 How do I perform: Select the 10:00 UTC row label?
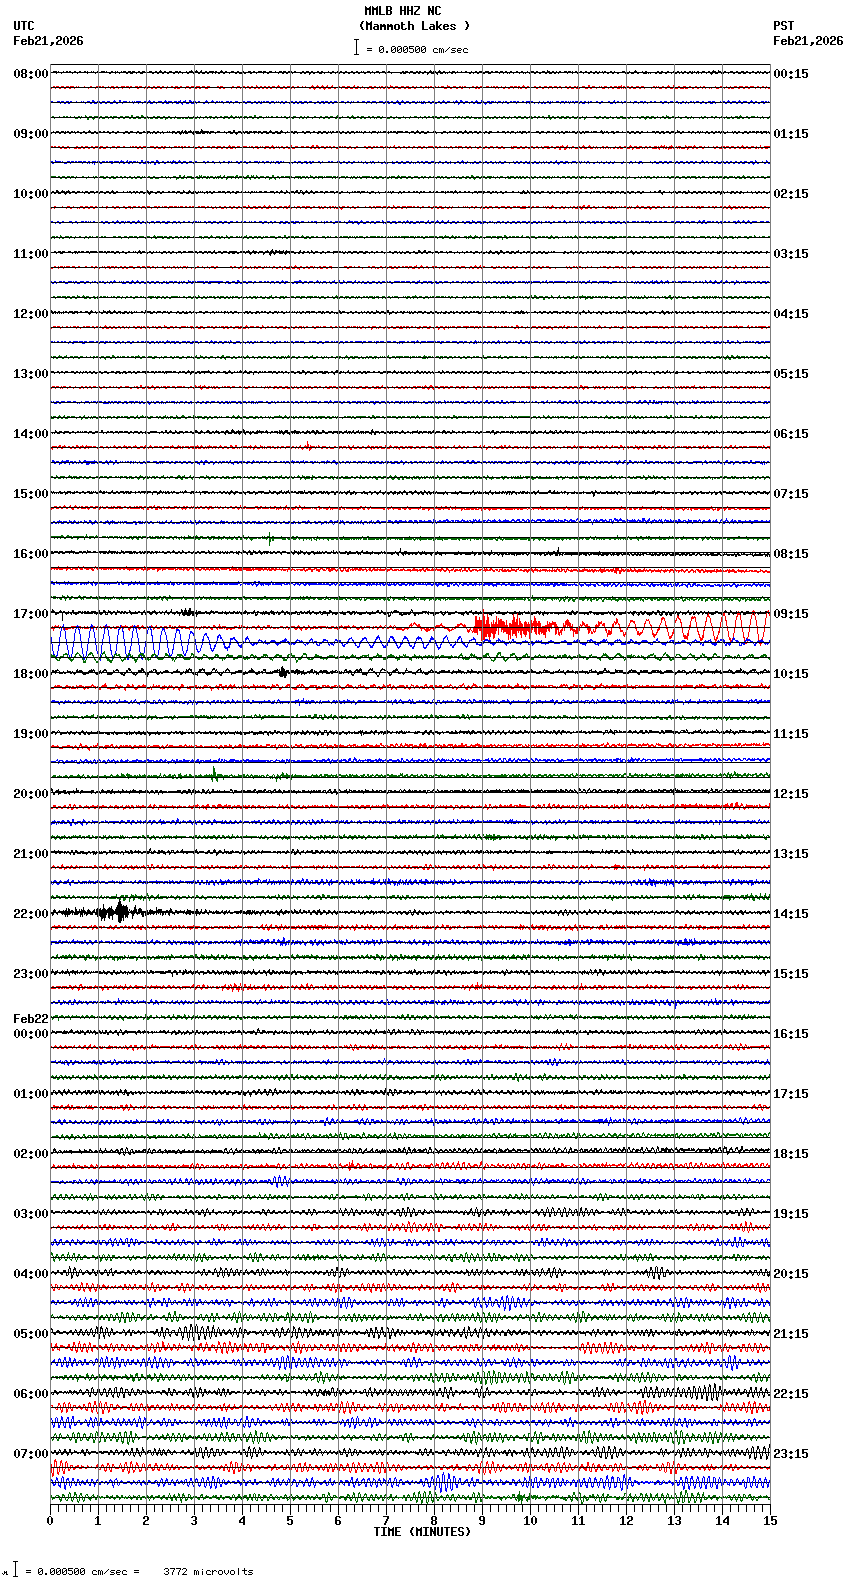pyautogui.click(x=31, y=194)
